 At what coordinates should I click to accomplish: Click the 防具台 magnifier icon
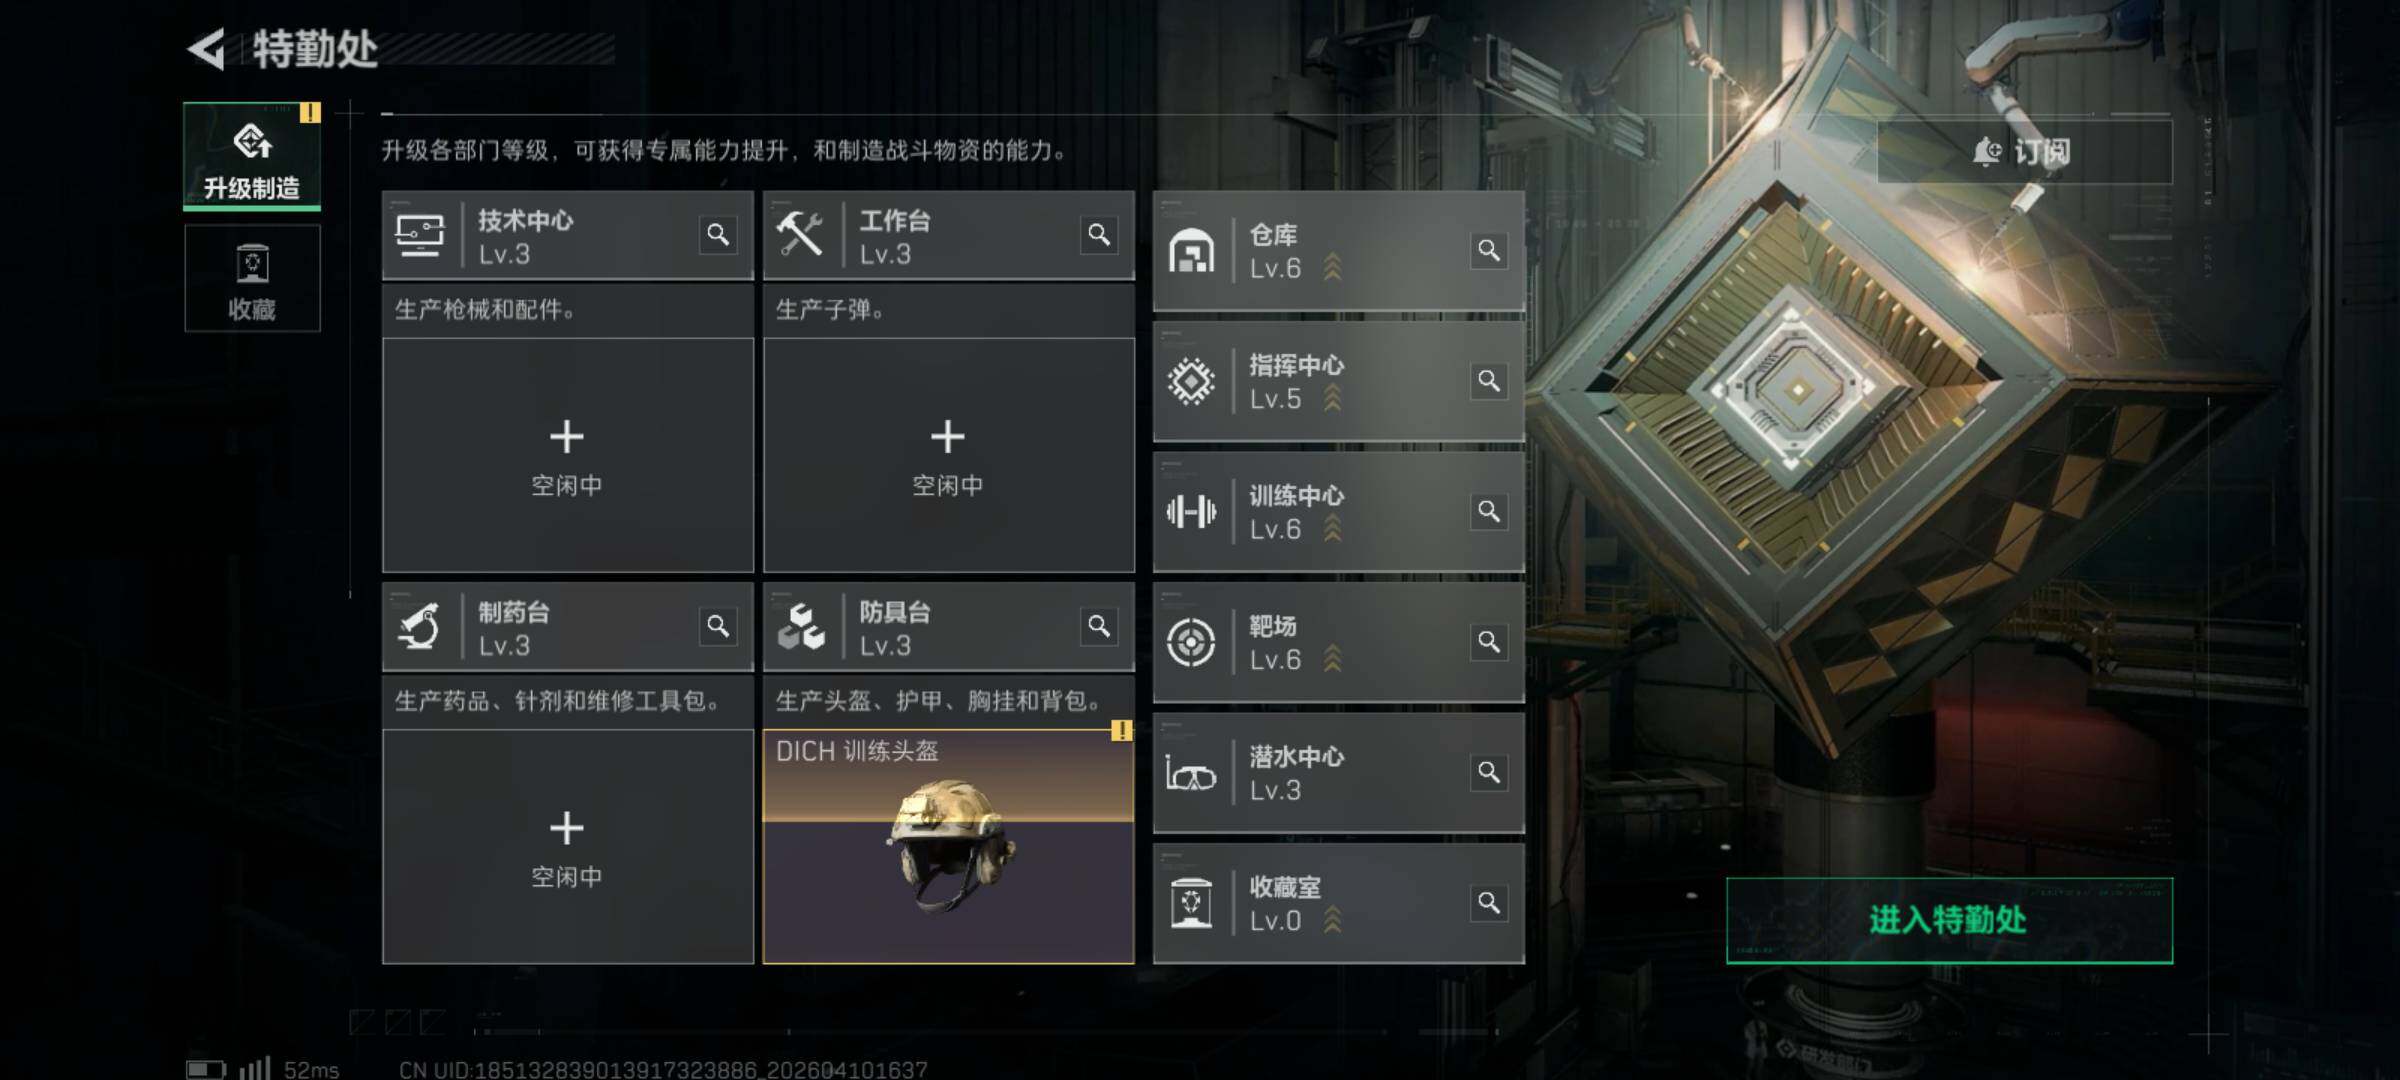pos(1099,626)
